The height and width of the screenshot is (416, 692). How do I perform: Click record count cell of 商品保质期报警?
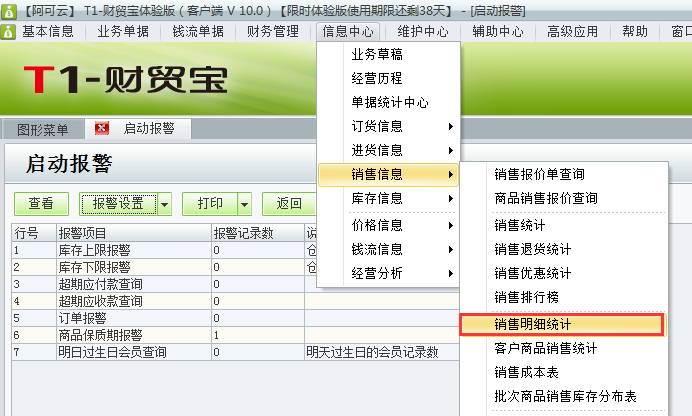pos(258,335)
